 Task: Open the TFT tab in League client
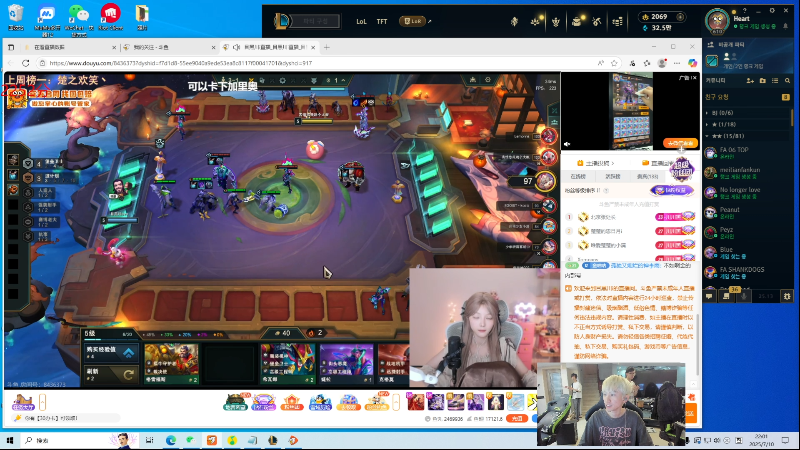point(382,21)
